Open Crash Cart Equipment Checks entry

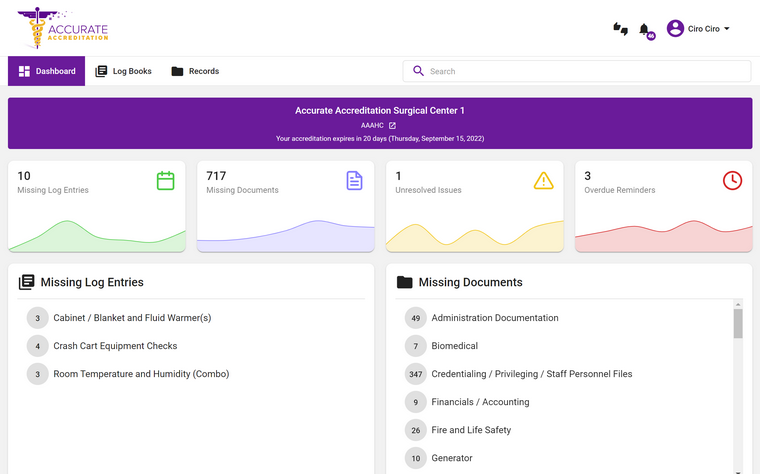115,346
